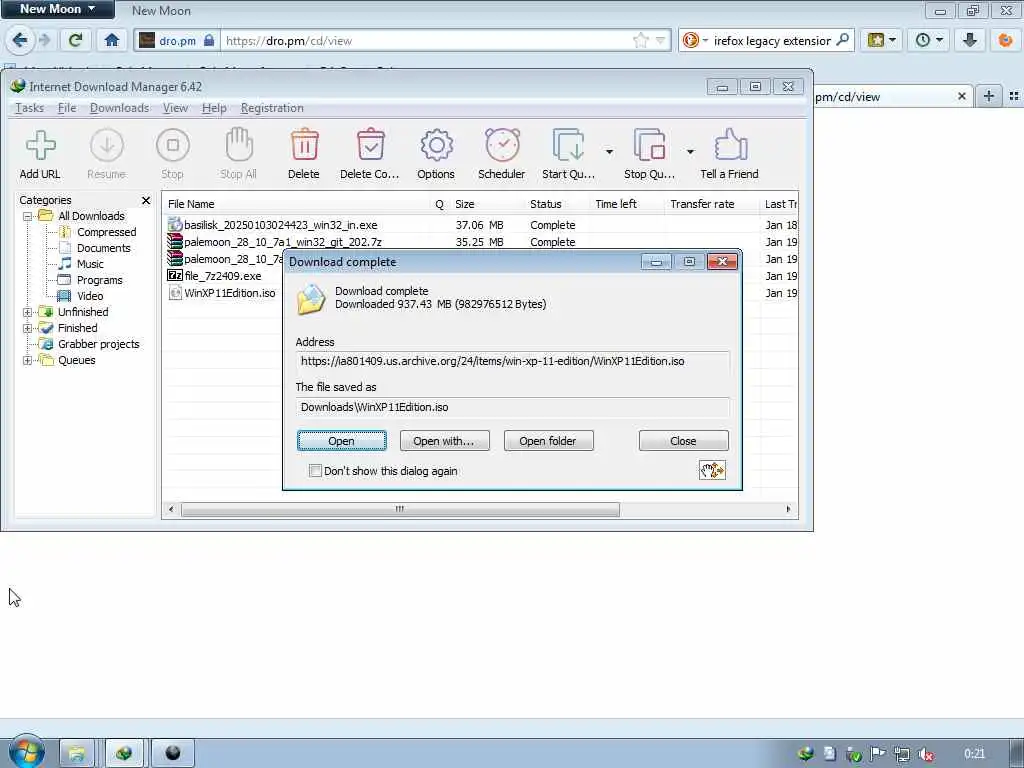Click the Open folder button
1024x768 pixels.
pyautogui.click(x=548, y=441)
